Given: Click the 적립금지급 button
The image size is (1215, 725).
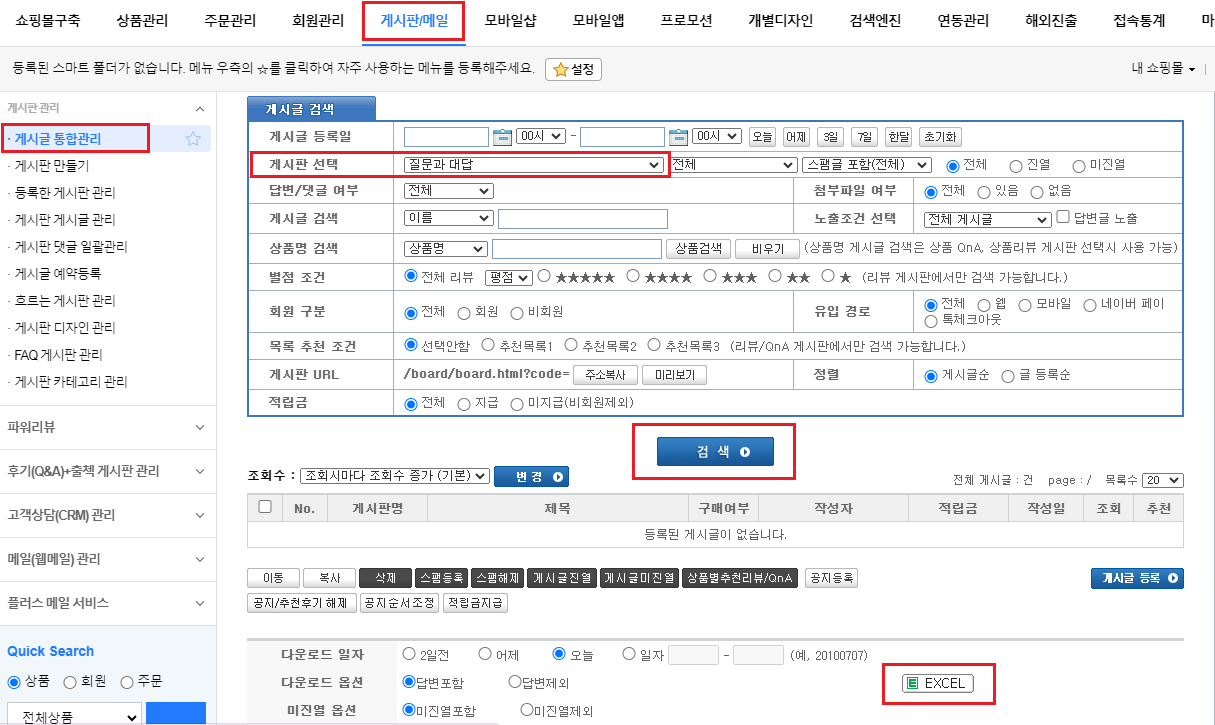Looking at the screenshot, I should 476,603.
